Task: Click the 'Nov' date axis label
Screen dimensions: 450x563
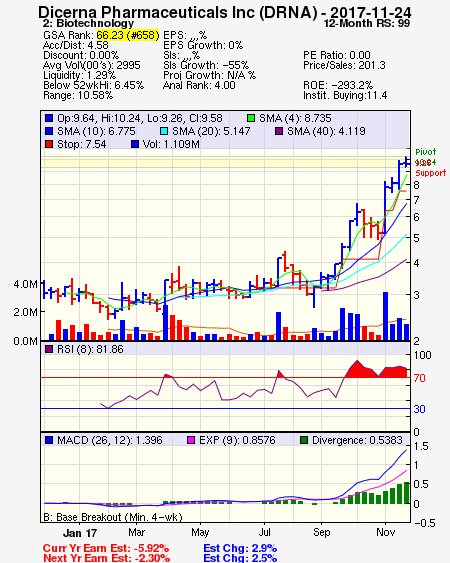Action: coord(385,532)
